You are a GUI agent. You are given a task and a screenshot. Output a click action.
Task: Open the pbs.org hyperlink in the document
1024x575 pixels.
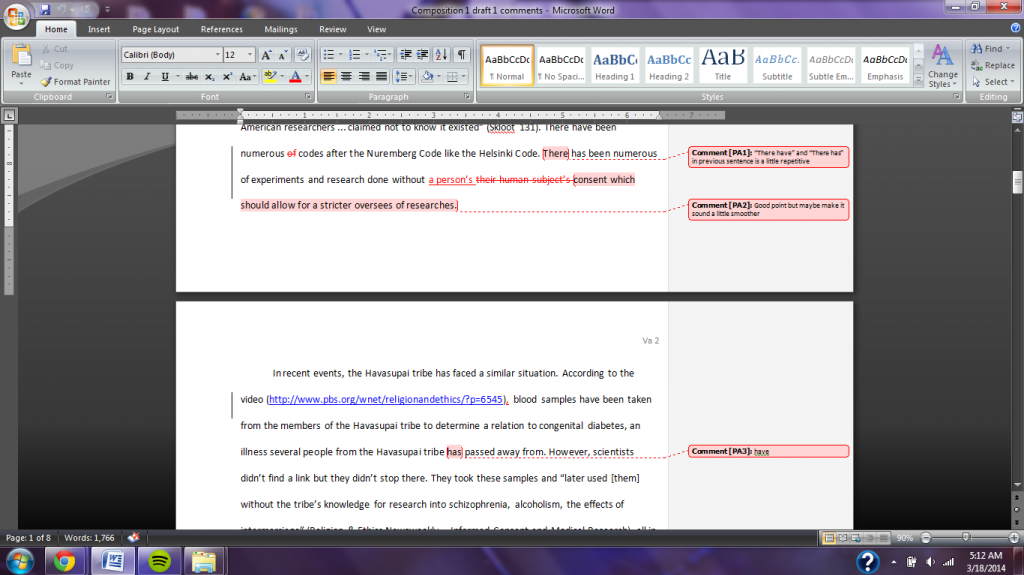point(388,400)
